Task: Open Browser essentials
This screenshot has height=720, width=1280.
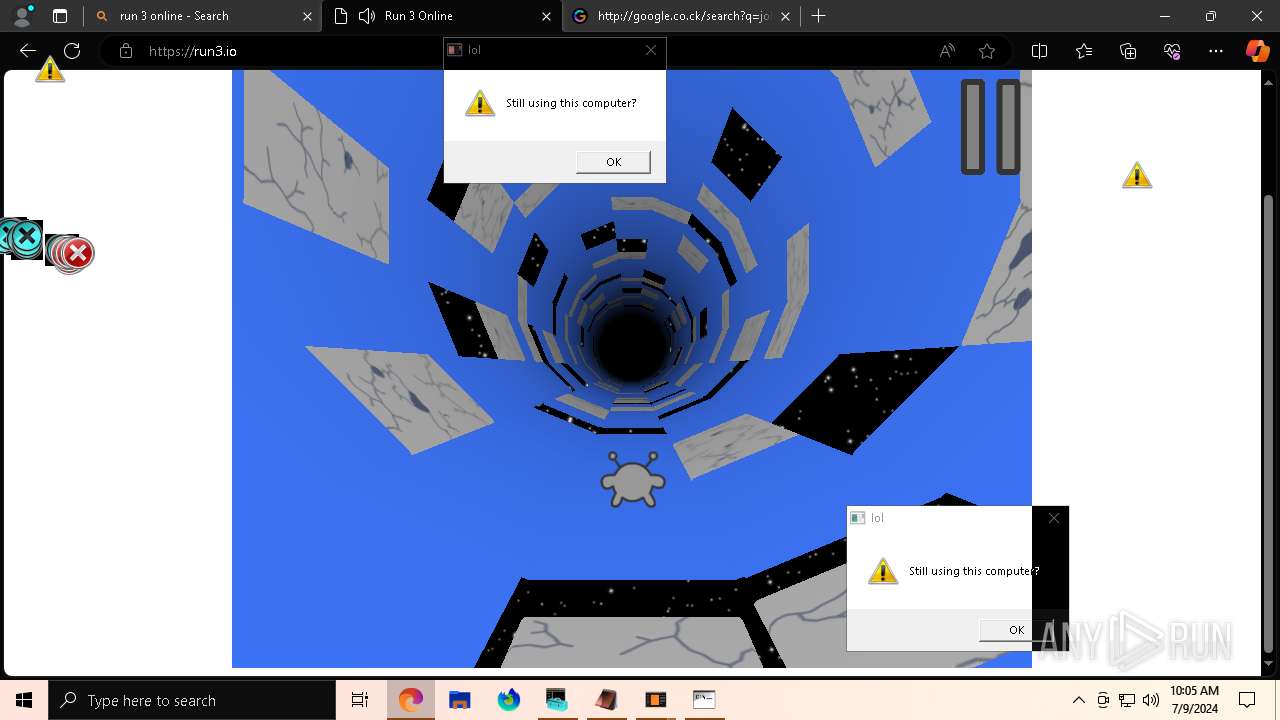Action: tap(1172, 51)
